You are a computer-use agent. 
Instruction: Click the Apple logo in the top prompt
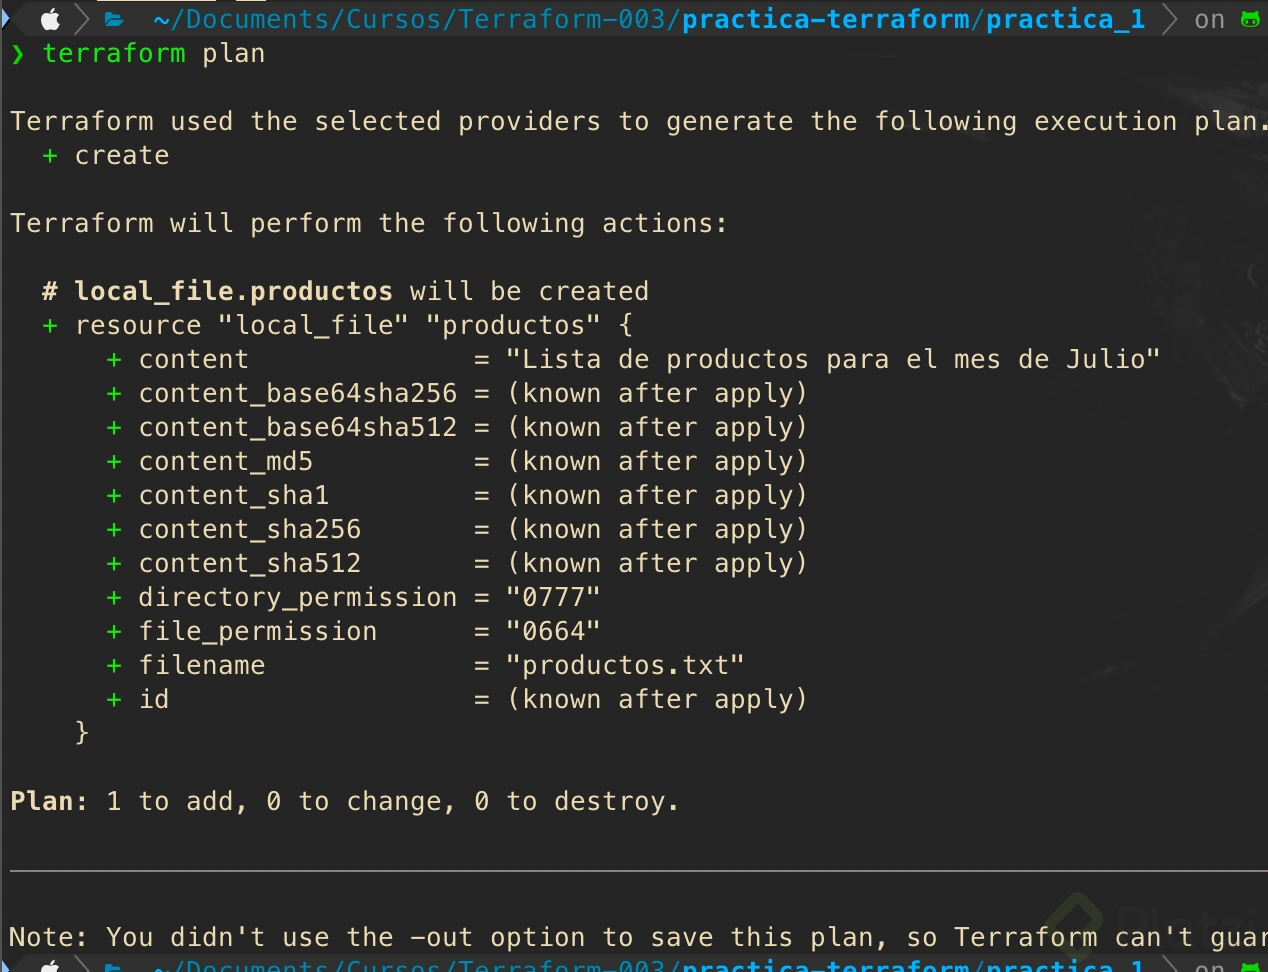point(50,19)
